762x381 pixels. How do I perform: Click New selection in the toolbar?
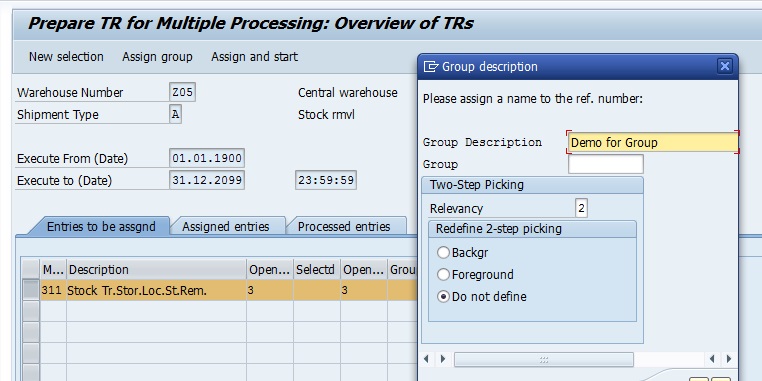coord(66,57)
